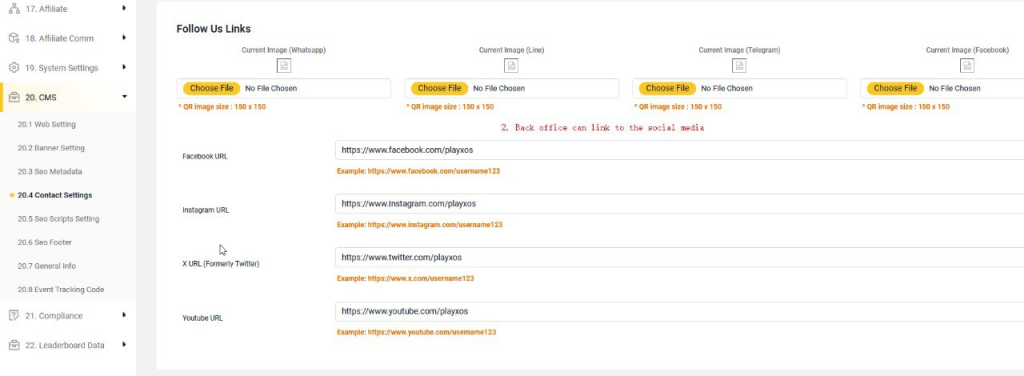Click Whatsapp's No File Chosen text
The width and height of the screenshot is (1024, 376).
click(271, 88)
